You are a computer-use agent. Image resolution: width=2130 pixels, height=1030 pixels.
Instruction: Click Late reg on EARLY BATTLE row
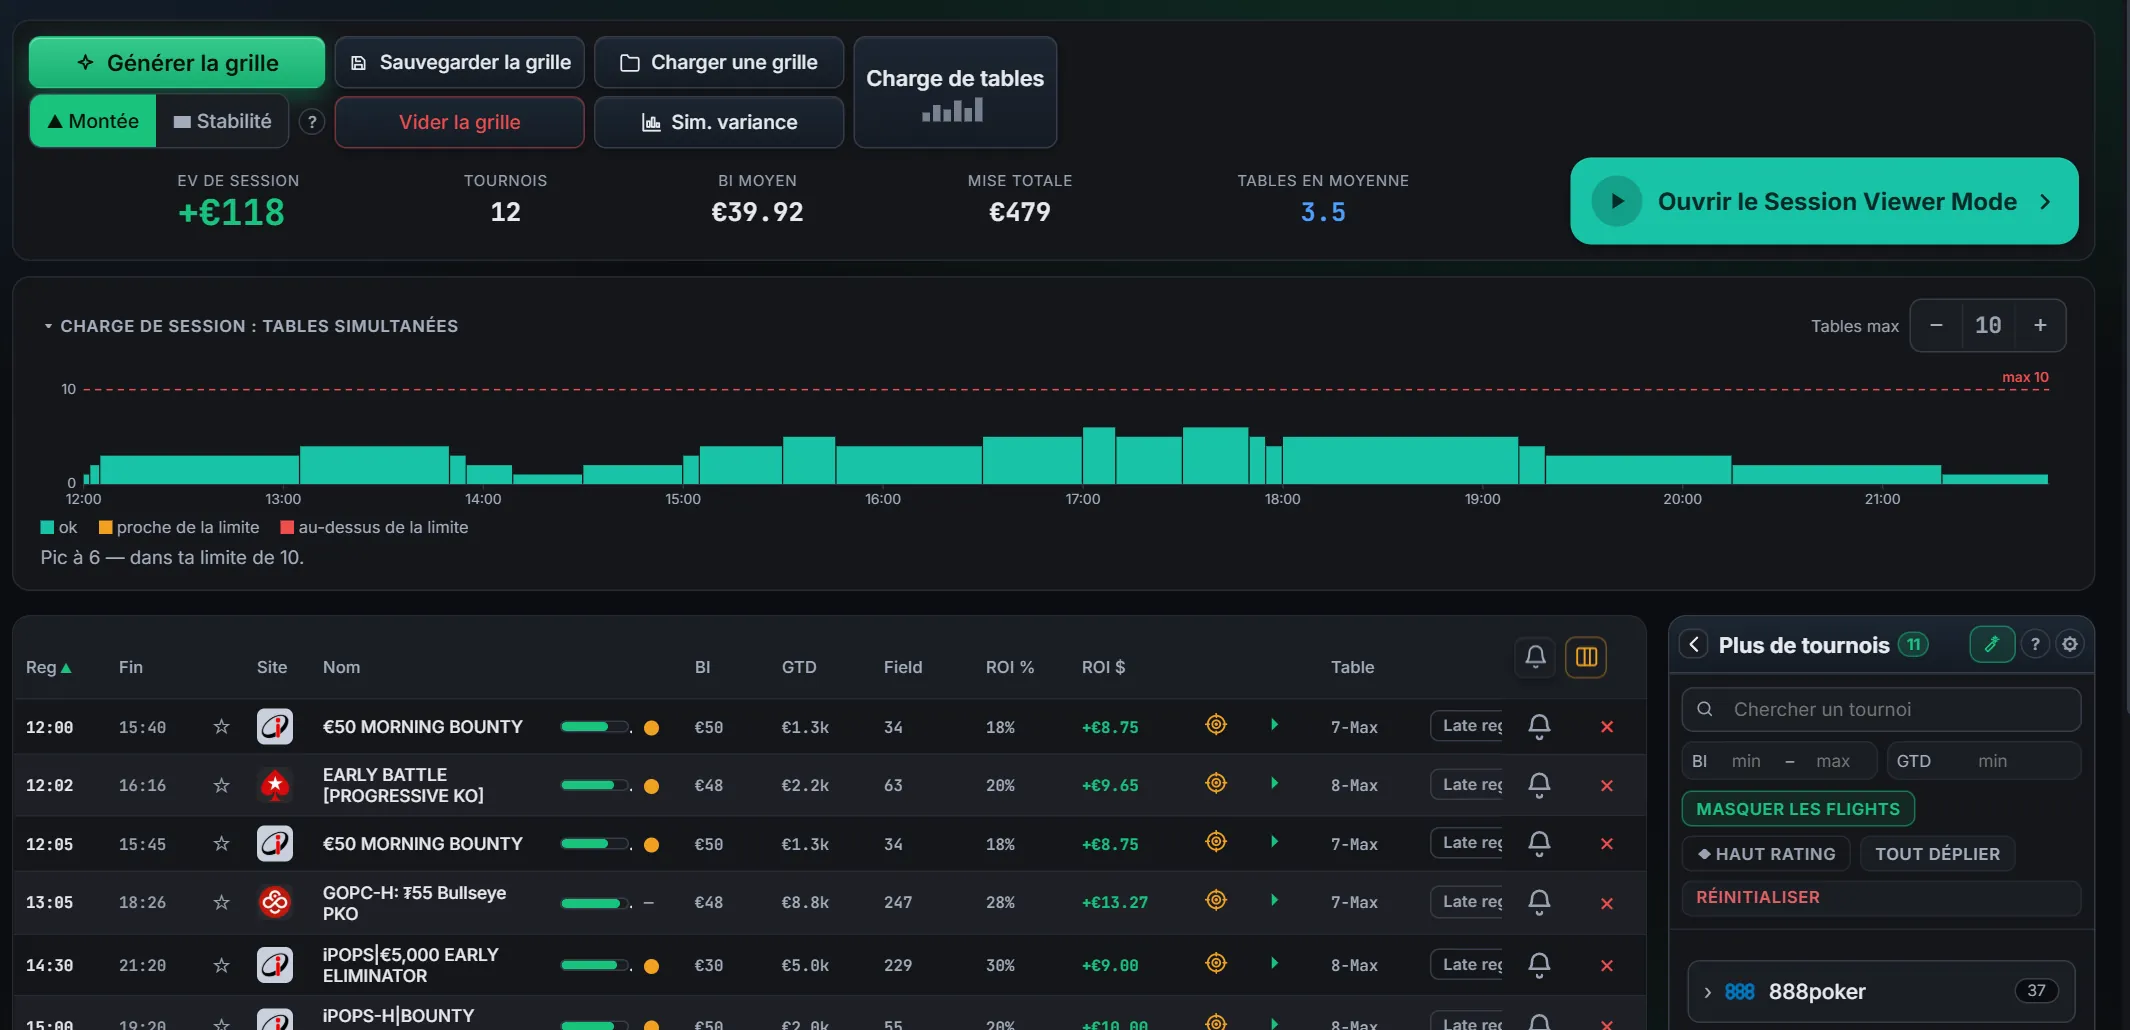[x=1468, y=785]
